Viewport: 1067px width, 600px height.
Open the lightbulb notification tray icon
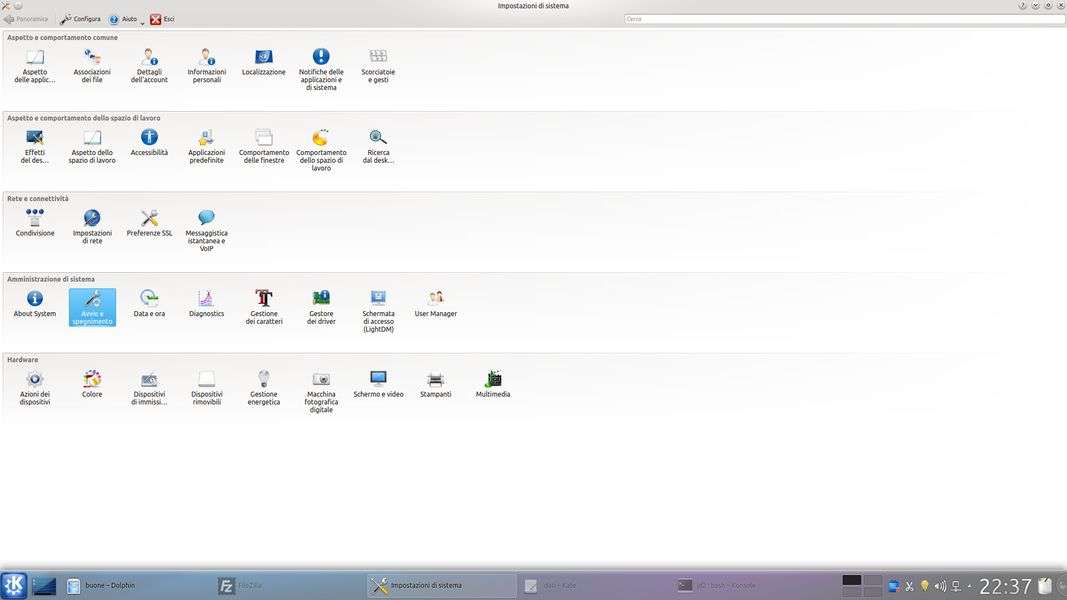point(925,586)
